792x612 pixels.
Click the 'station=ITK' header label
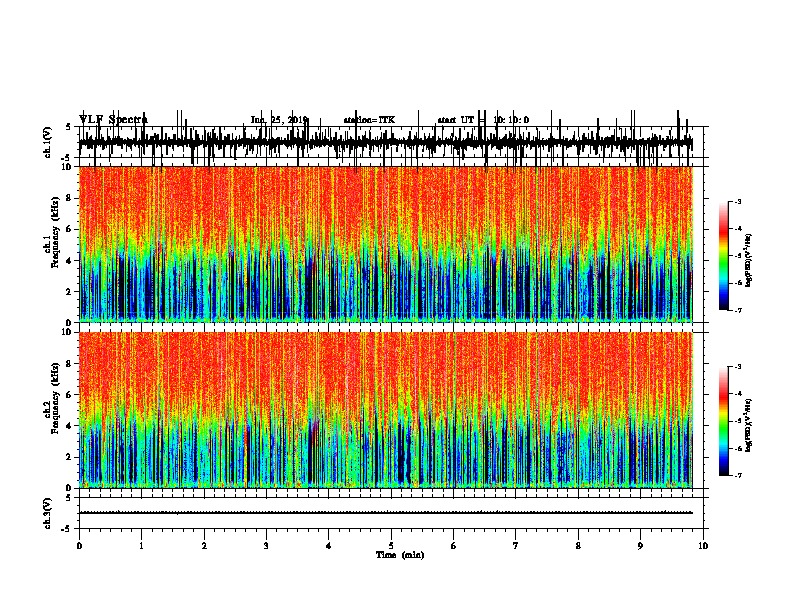[x=369, y=120]
